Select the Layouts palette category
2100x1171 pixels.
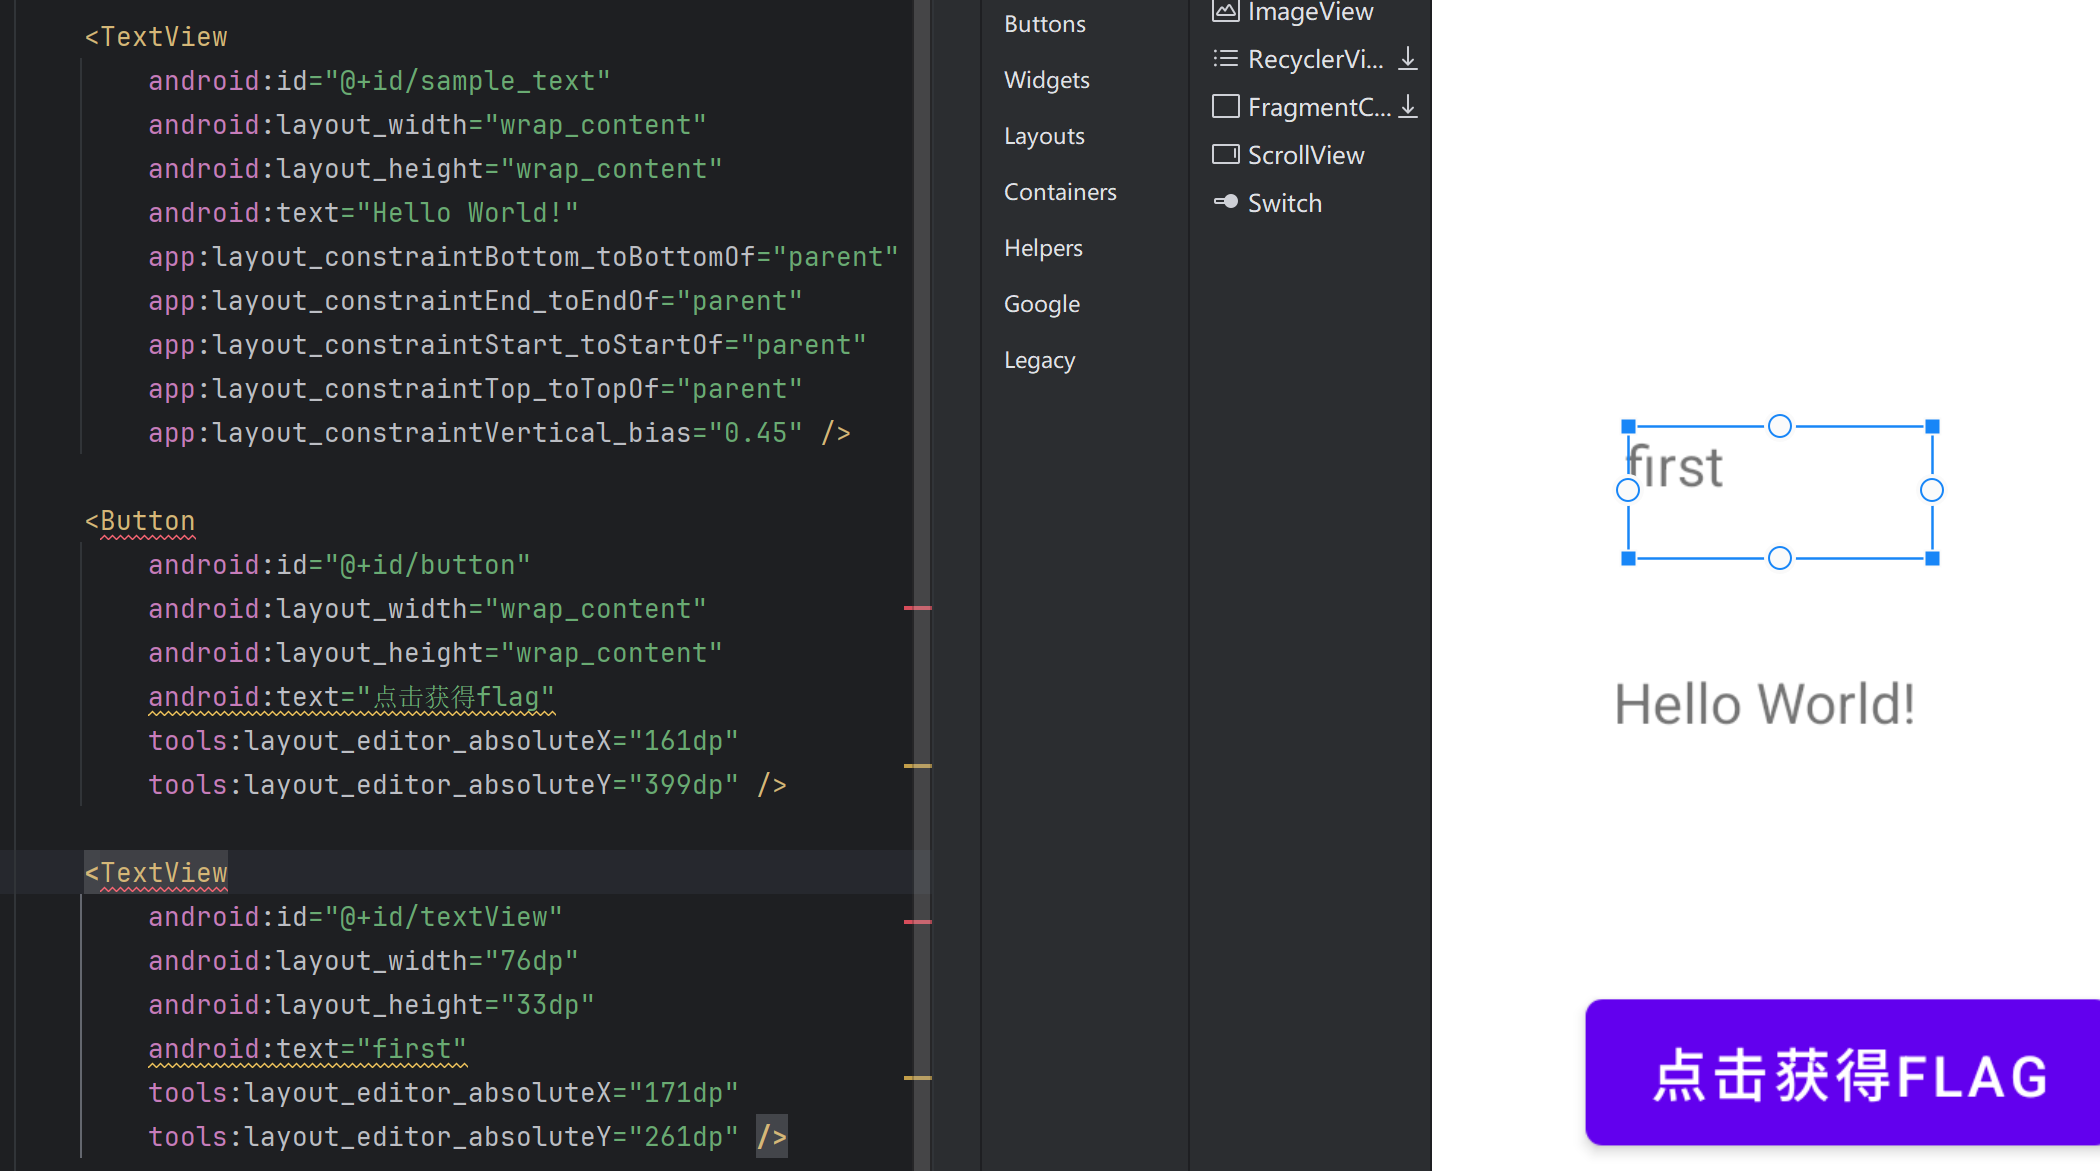pos(1044,136)
